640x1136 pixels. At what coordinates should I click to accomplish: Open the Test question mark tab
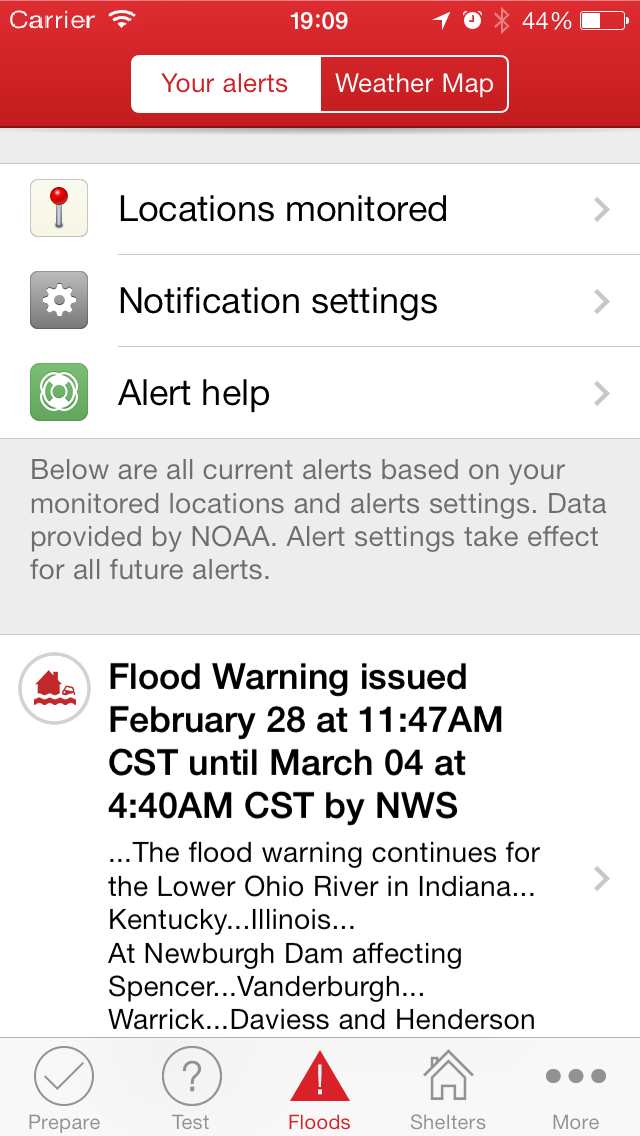pyautogui.click(x=191, y=1088)
